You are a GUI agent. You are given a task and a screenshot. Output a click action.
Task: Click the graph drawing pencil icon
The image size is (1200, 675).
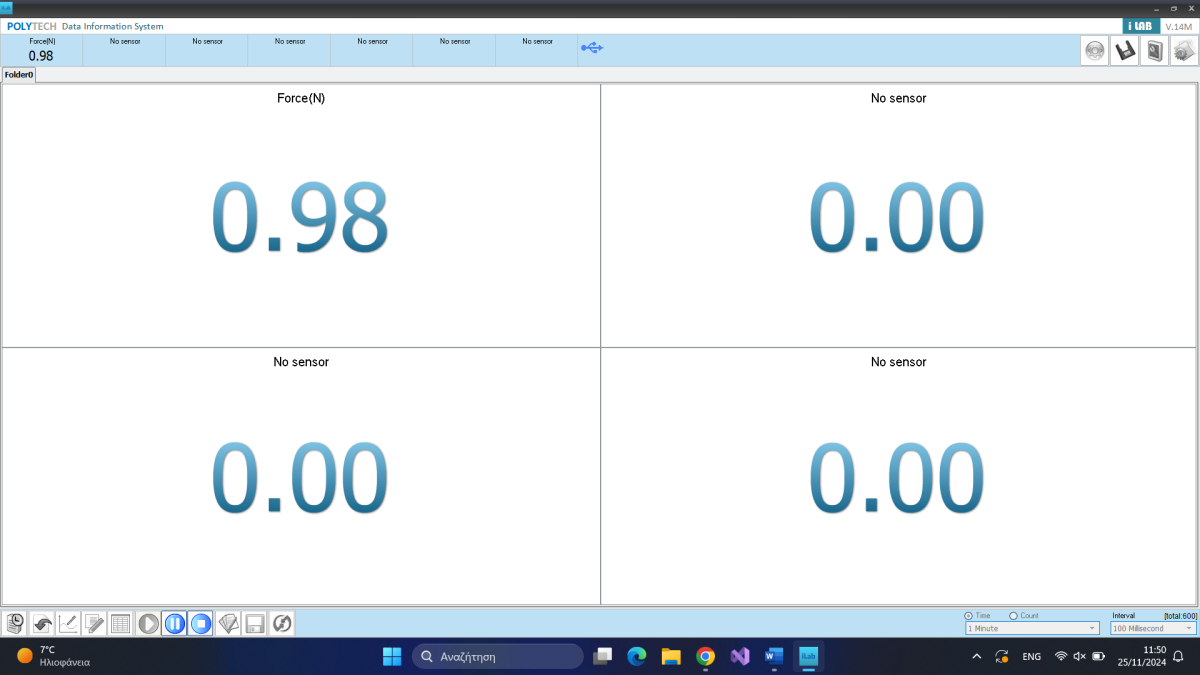[x=68, y=624]
